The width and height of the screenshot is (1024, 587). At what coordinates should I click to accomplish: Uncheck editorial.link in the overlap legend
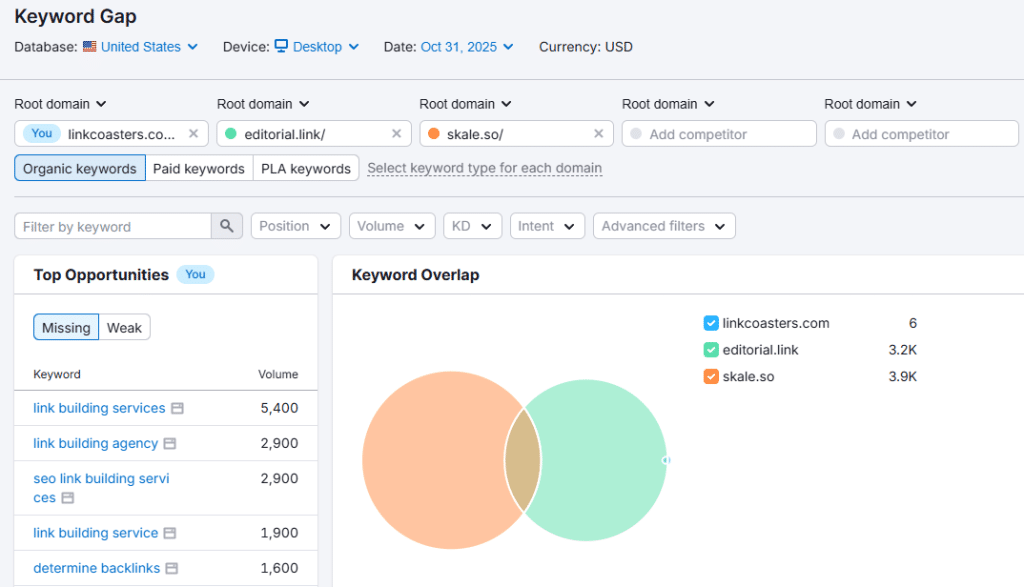tap(711, 351)
